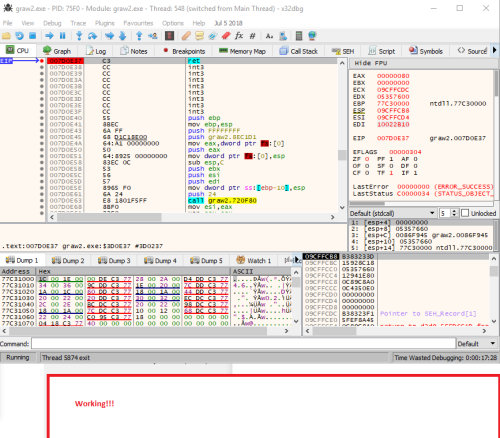Open the Memory Map tab
500x438 pixels.
242,51
